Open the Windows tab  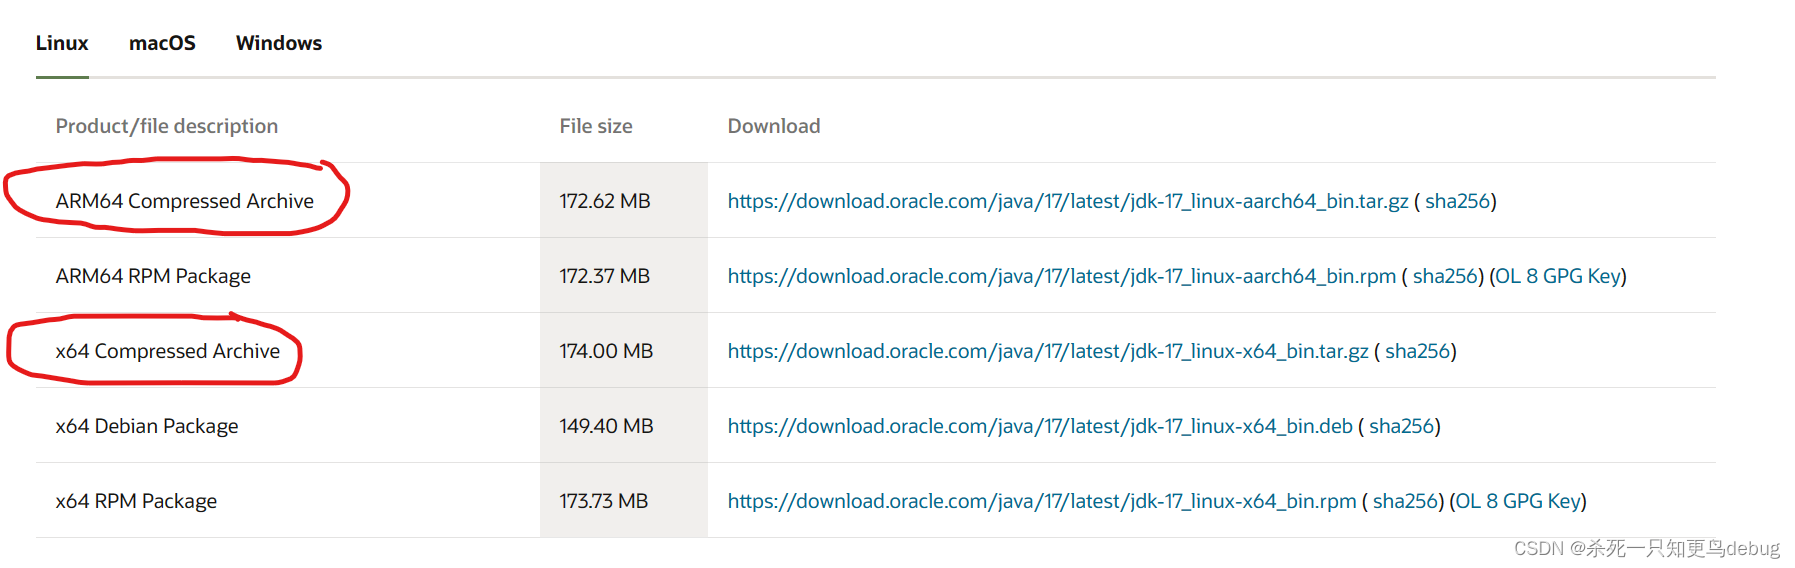tap(279, 43)
